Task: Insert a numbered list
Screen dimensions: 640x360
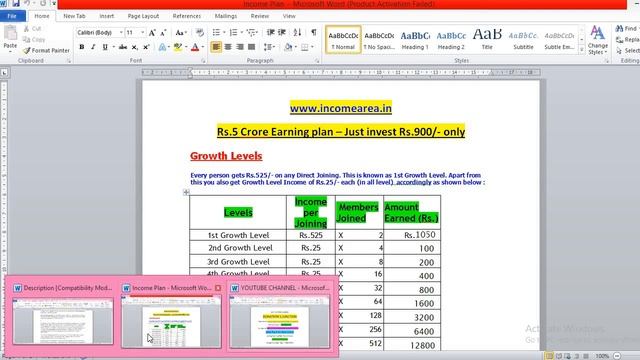Action: [233, 33]
